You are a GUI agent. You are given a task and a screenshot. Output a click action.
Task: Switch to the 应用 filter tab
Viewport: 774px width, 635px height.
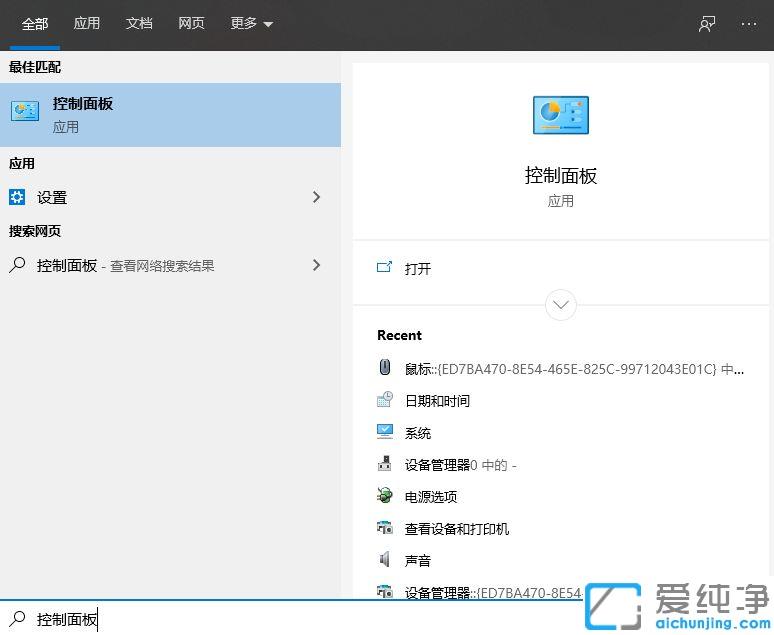click(87, 24)
